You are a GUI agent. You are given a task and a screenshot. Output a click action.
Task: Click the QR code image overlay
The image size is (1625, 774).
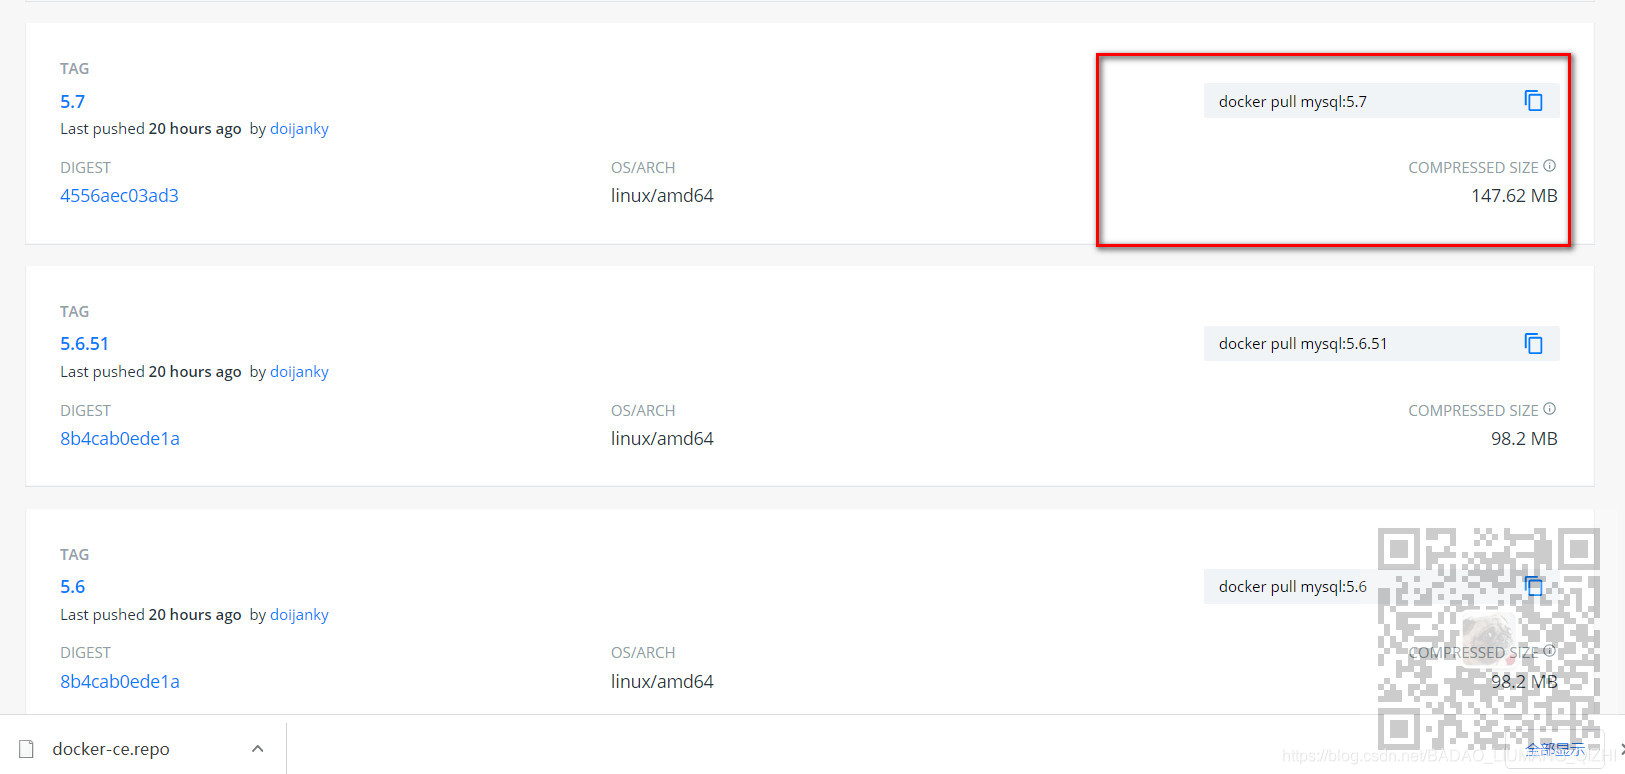click(1489, 640)
